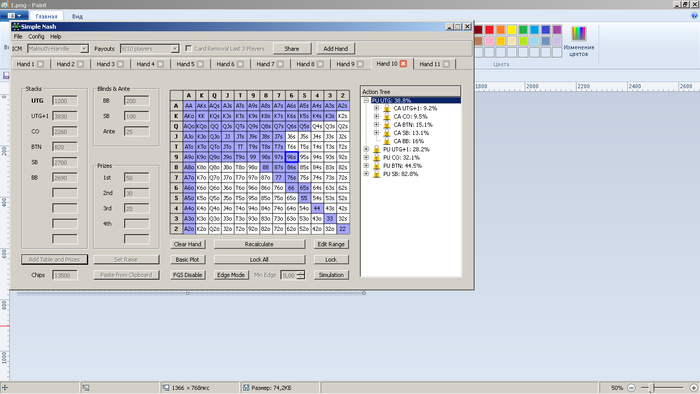Click lock icon beside PU CO: 32.1%
This screenshot has height=394, width=700.
coord(376,158)
